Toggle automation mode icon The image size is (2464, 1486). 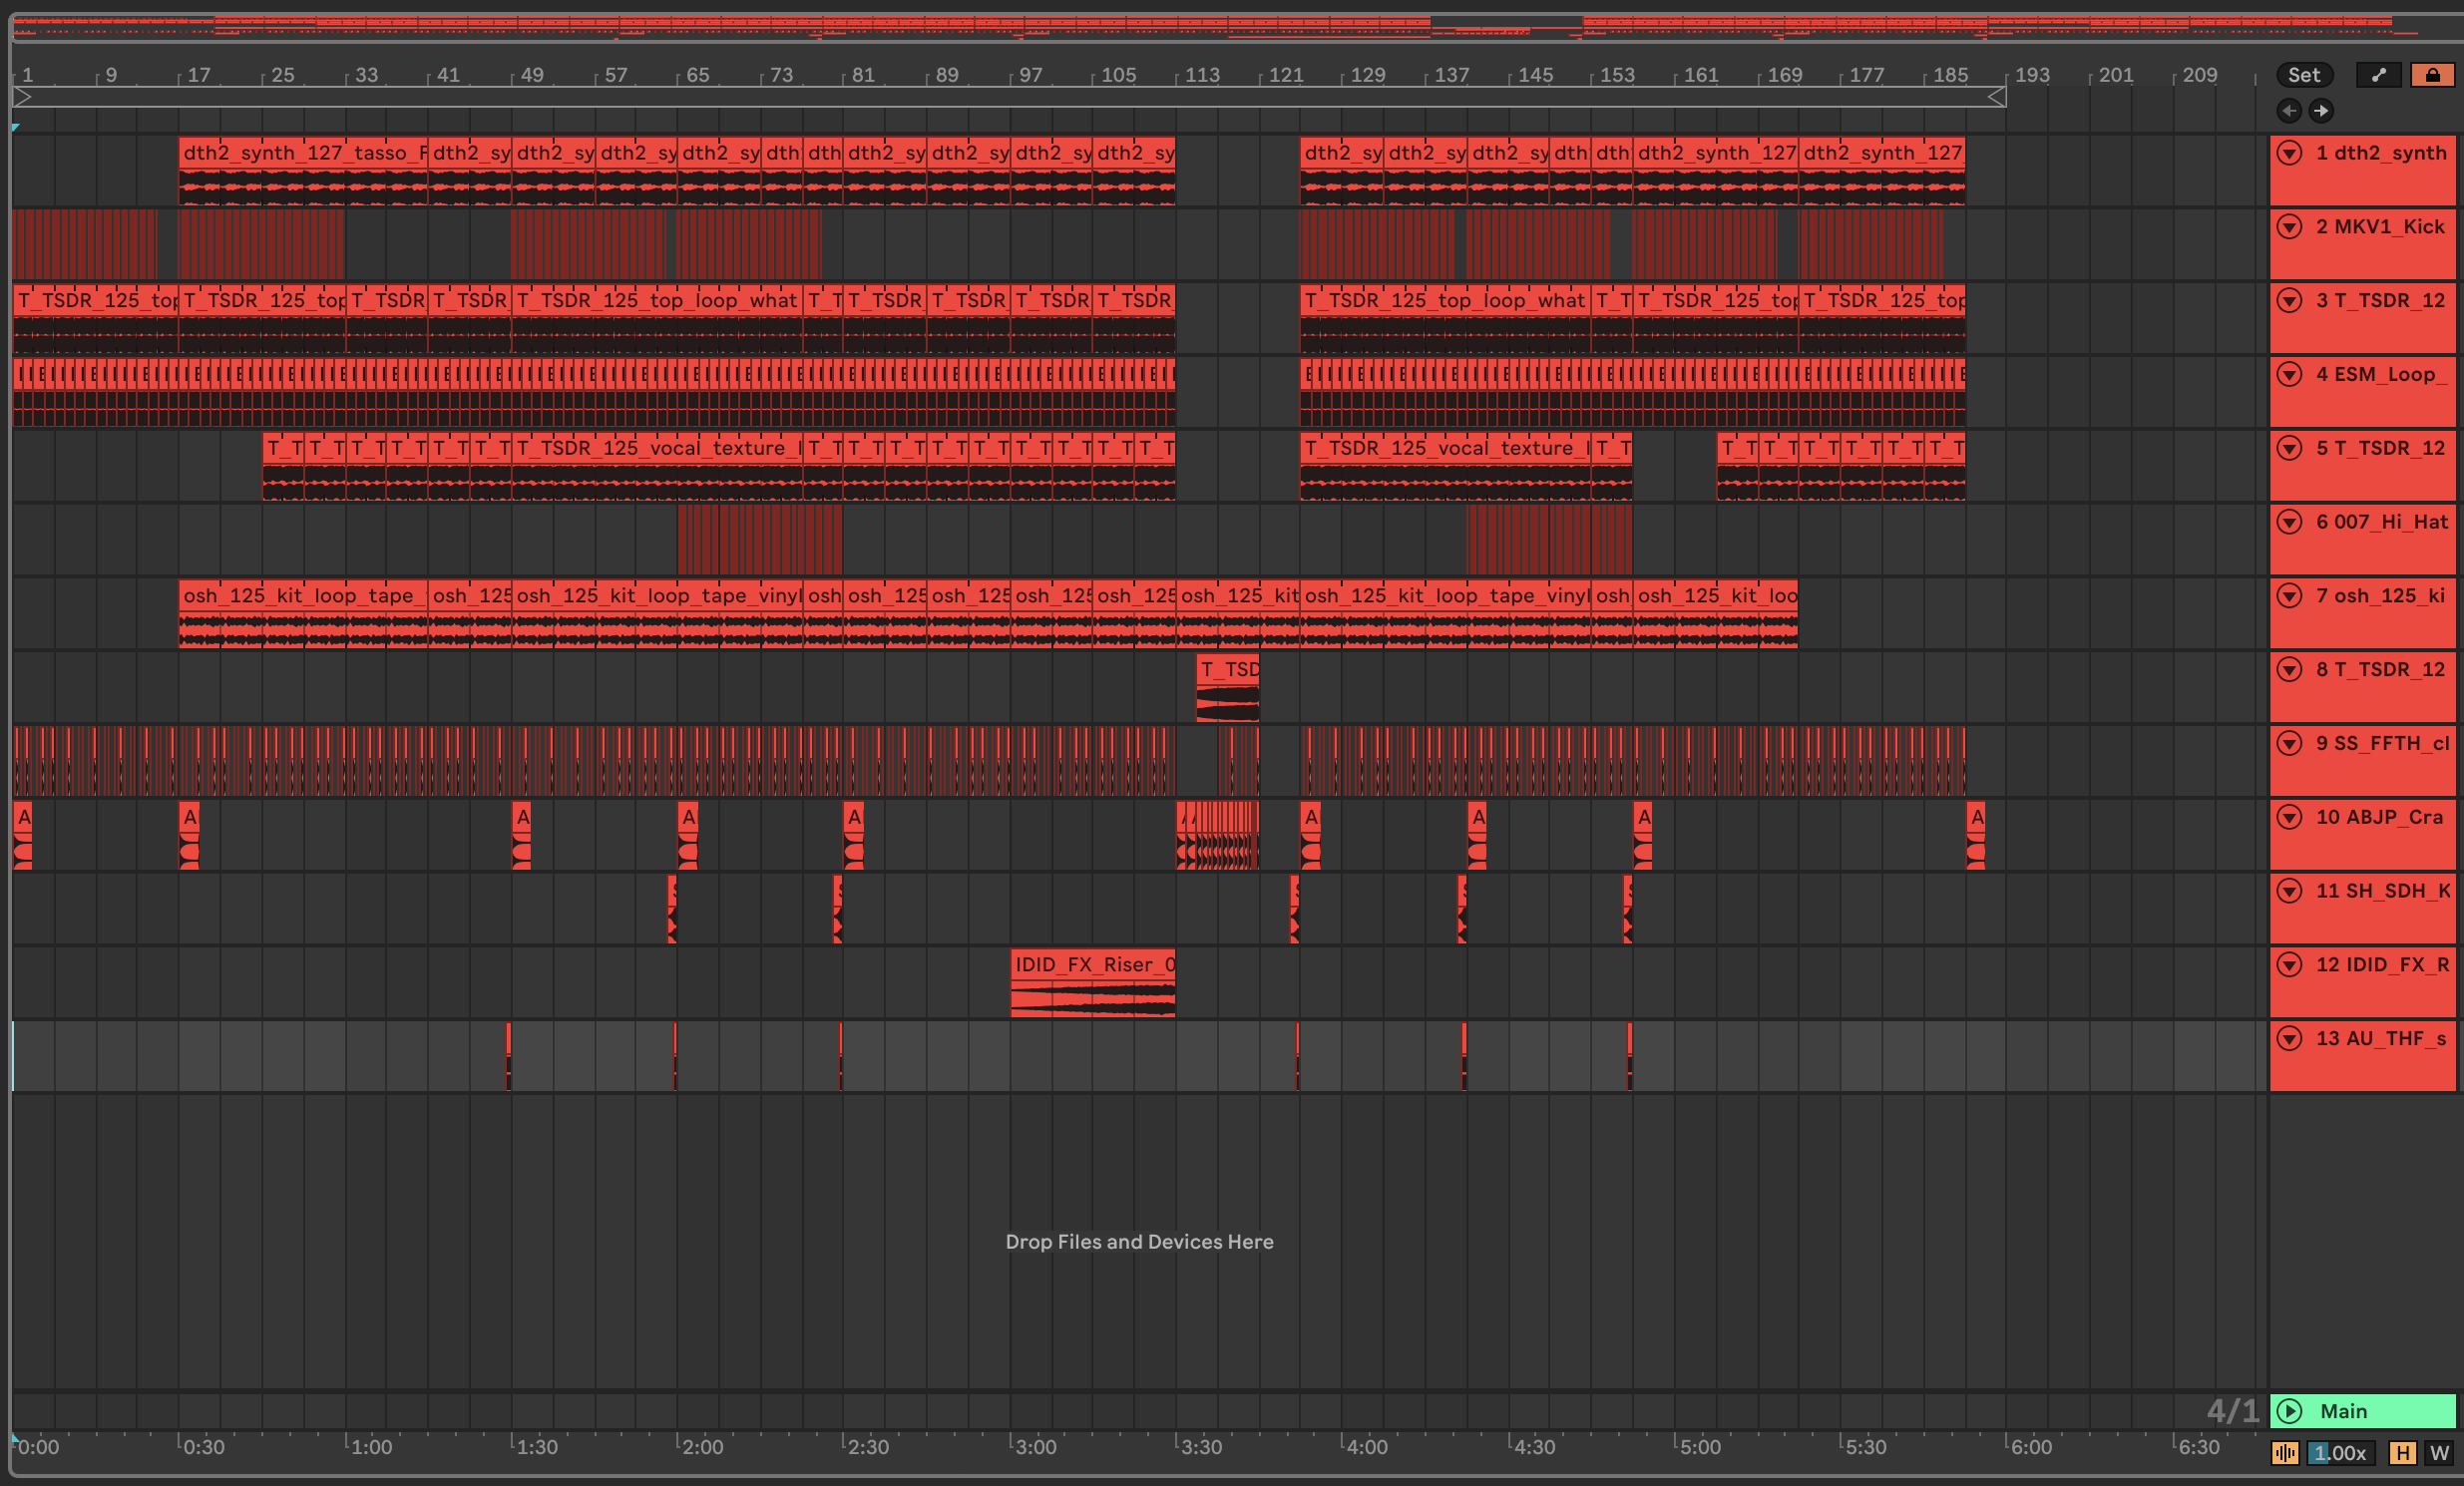point(2378,75)
